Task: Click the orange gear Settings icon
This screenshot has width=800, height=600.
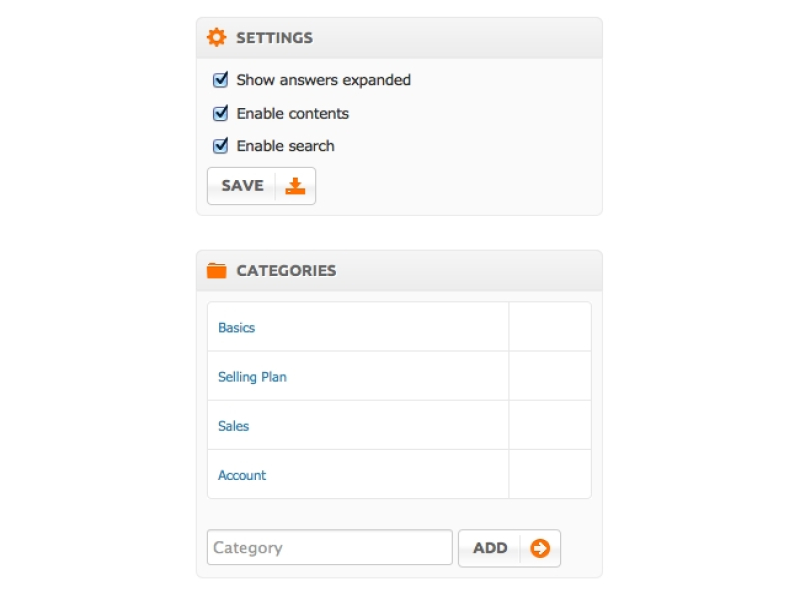Action: click(x=216, y=38)
